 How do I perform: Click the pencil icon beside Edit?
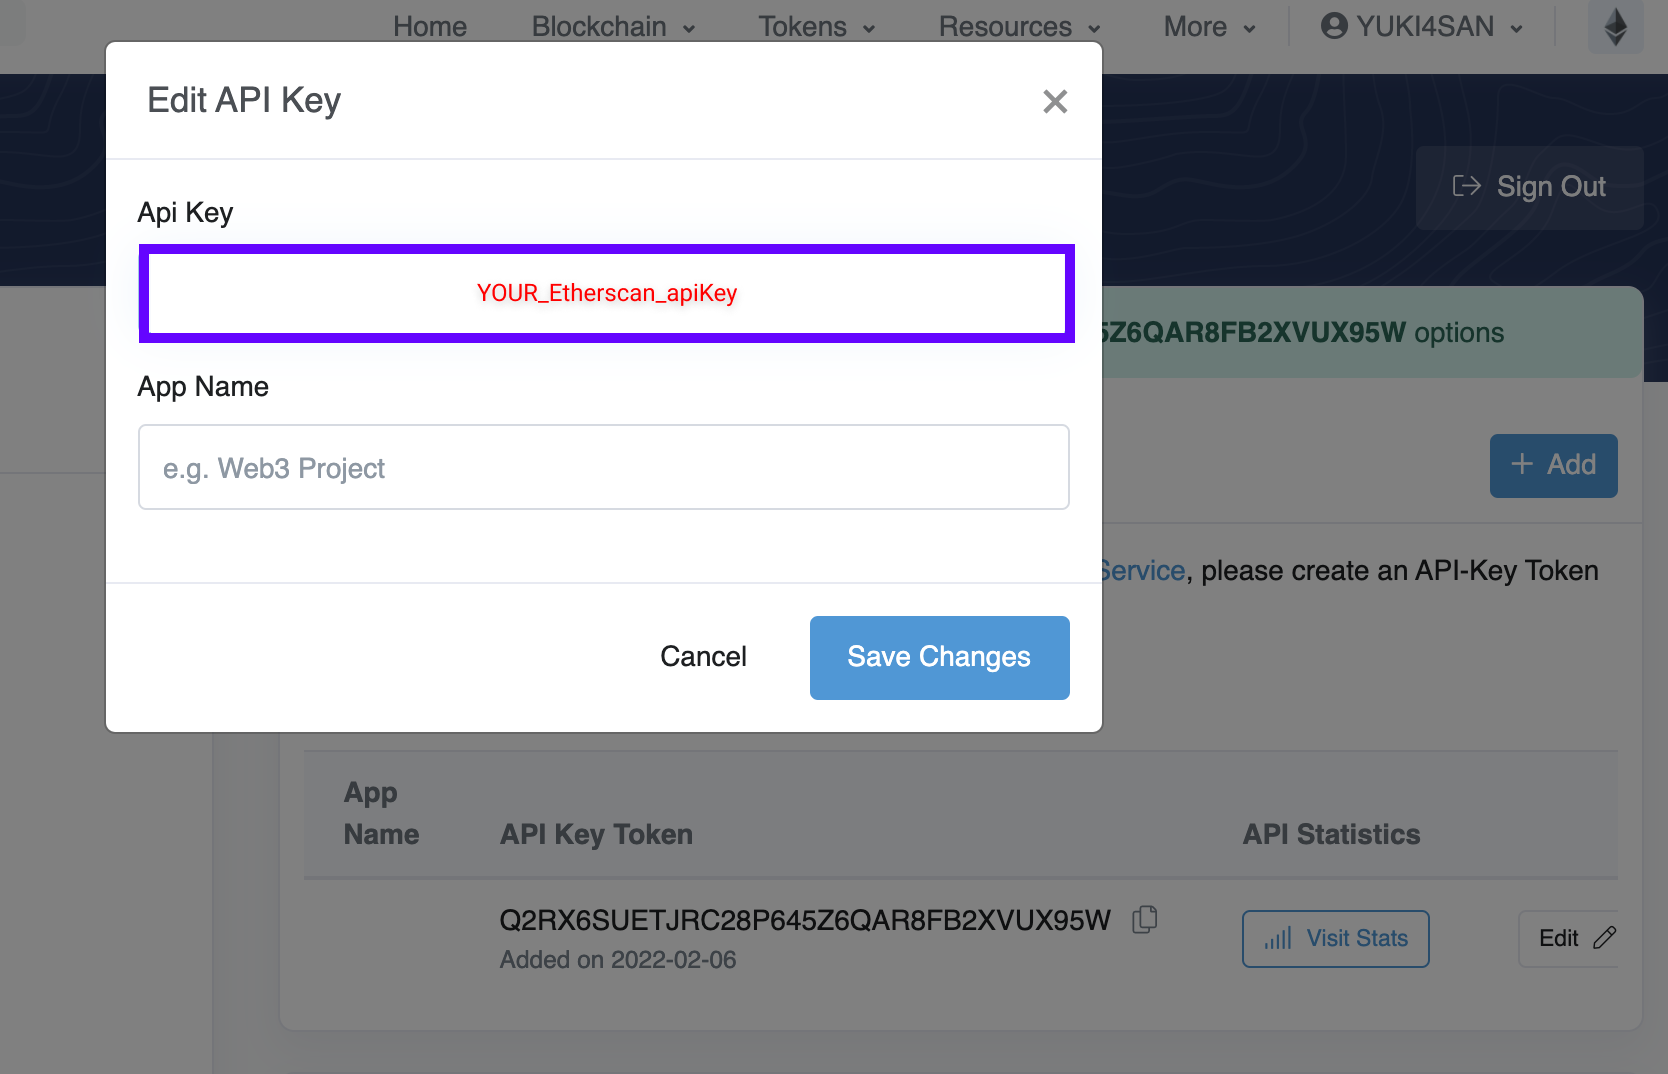click(1604, 938)
